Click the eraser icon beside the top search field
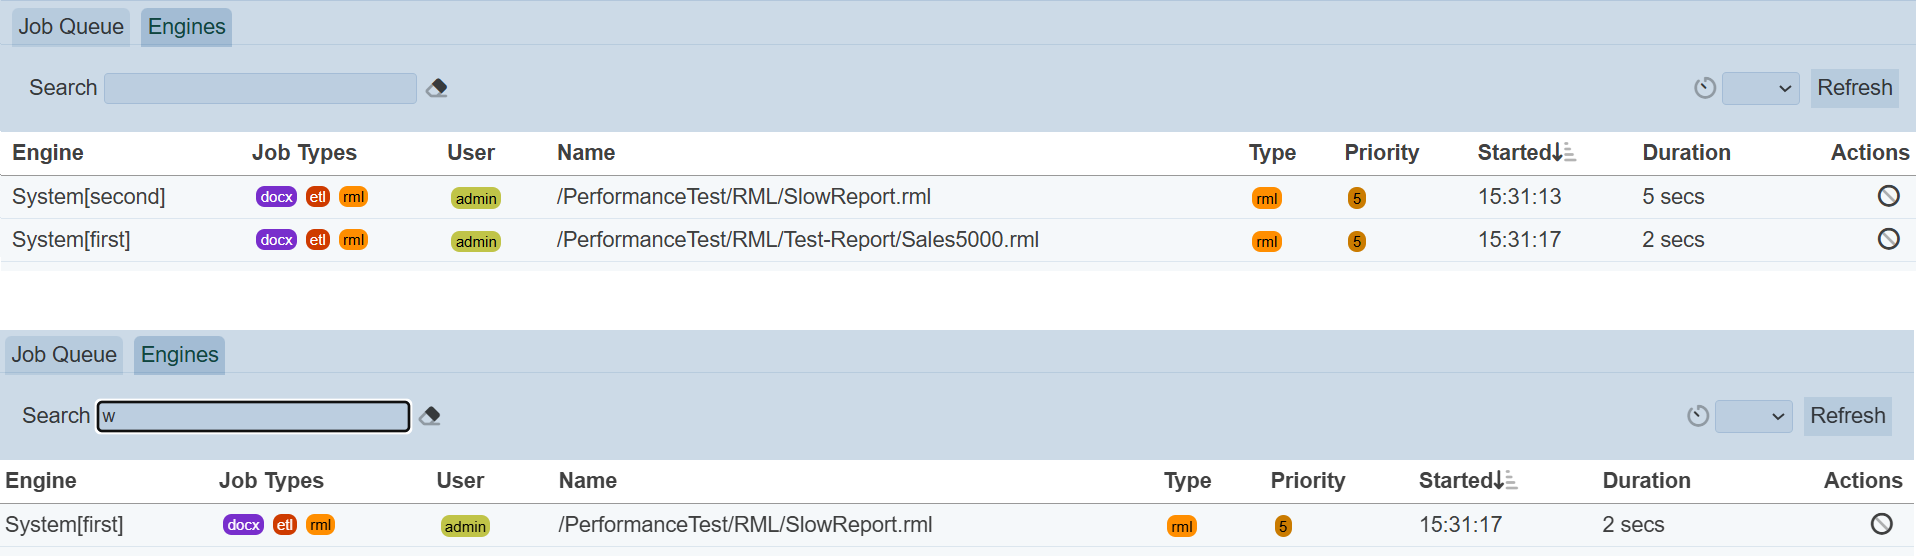1916x556 pixels. (x=437, y=88)
